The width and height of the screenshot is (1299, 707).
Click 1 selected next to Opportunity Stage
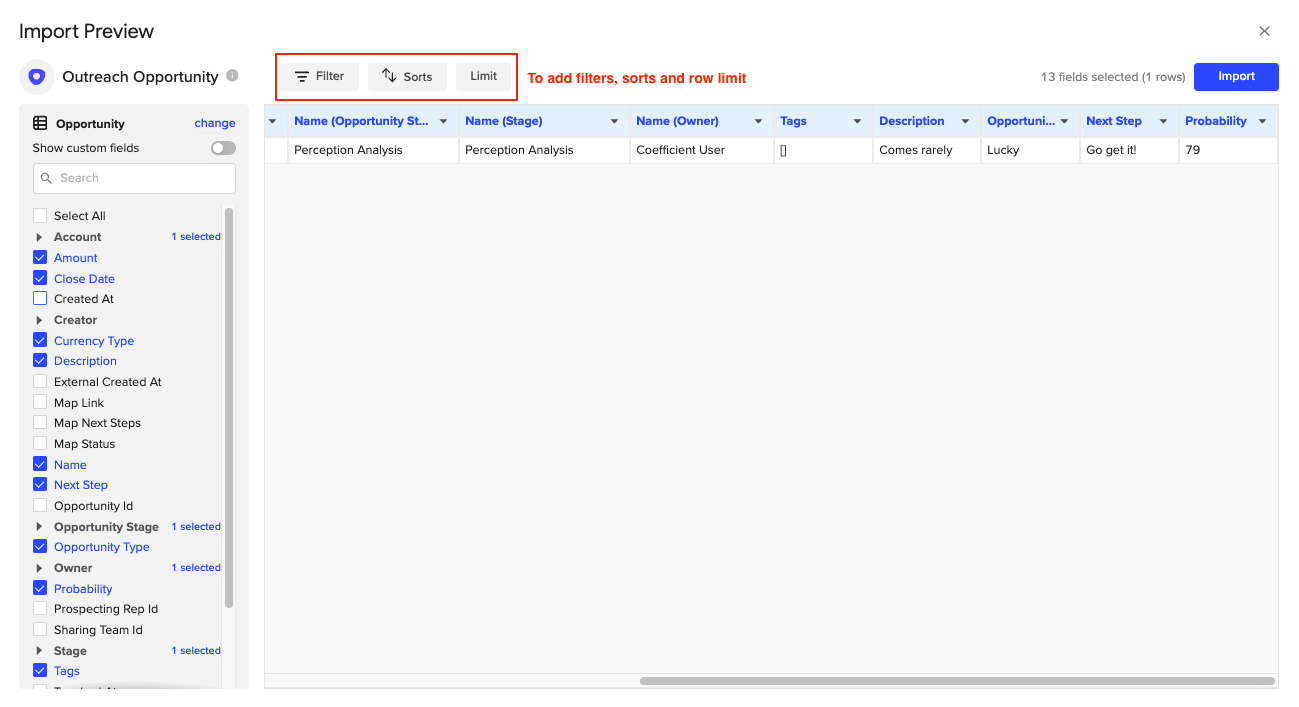[x=196, y=527]
